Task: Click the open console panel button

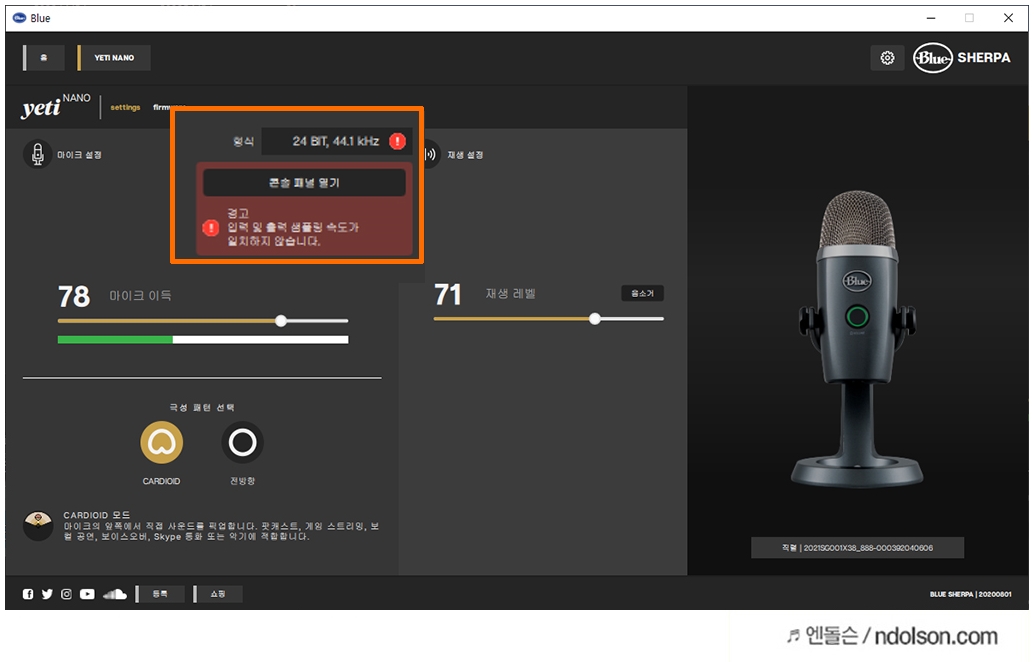Action: tap(304, 183)
